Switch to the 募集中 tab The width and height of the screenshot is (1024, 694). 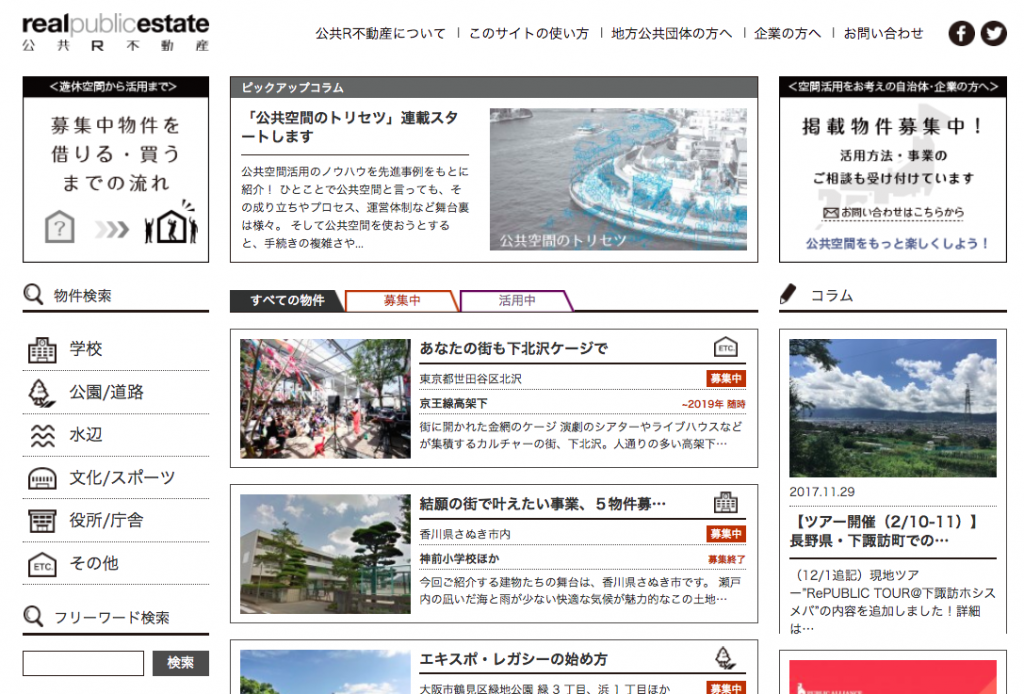click(402, 300)
